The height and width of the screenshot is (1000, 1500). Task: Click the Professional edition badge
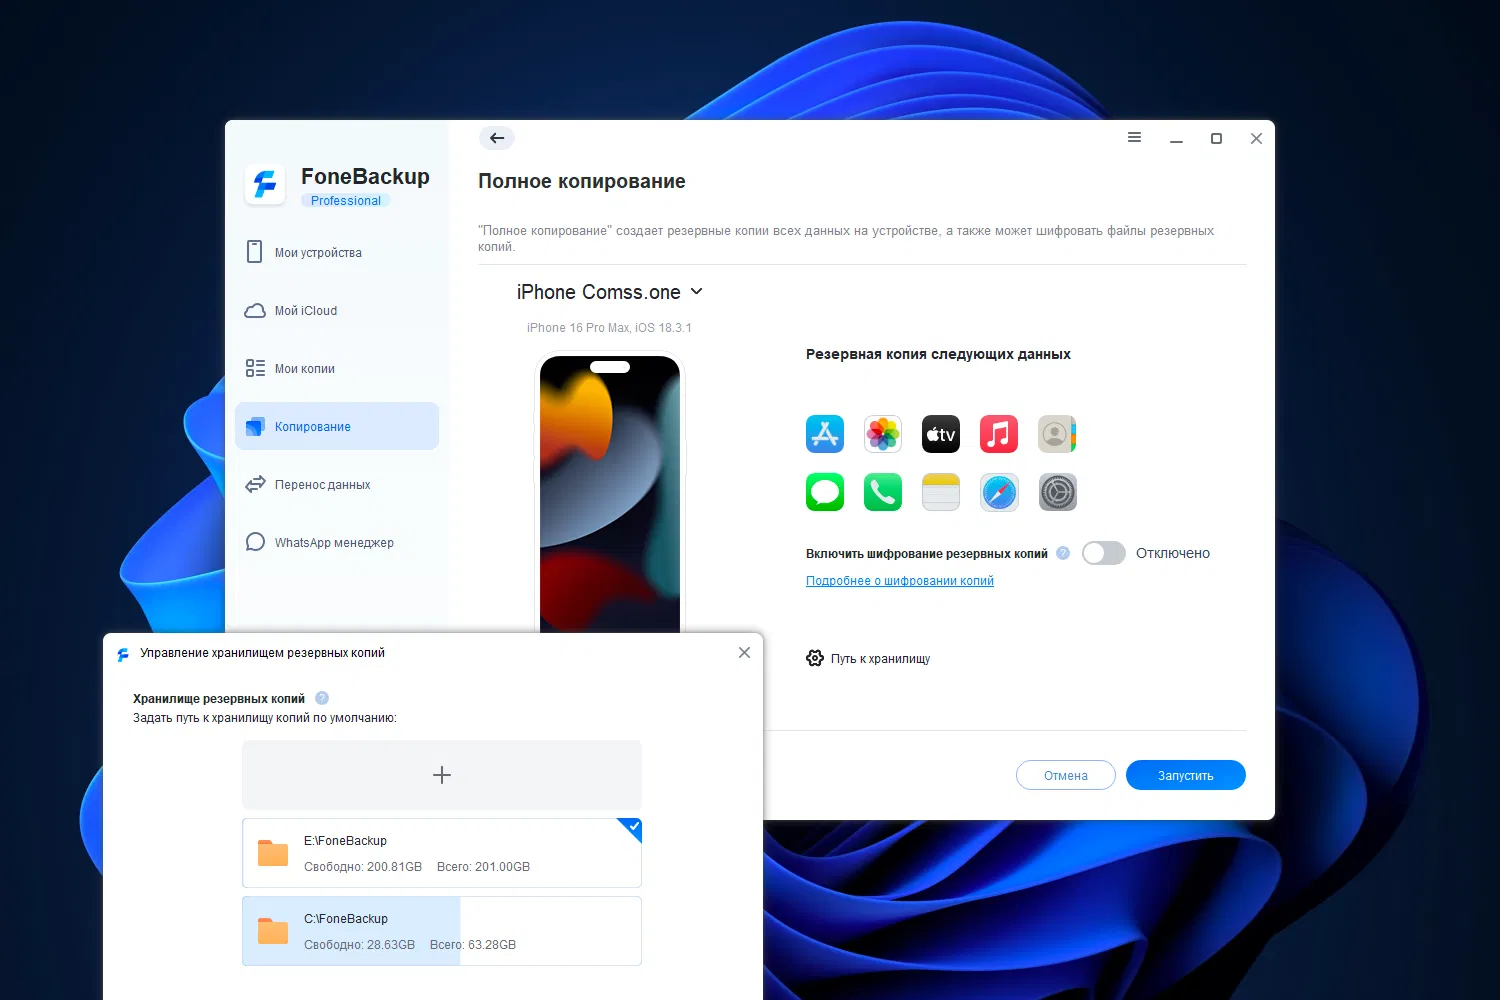(x=346, y=201)
